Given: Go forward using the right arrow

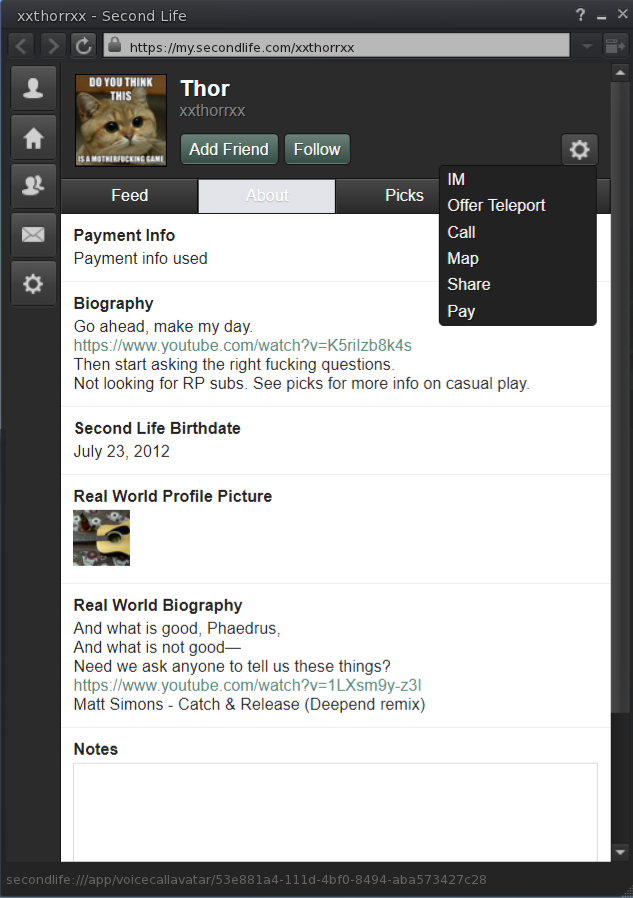Looking at the screenshot, I should click(53, 45).
